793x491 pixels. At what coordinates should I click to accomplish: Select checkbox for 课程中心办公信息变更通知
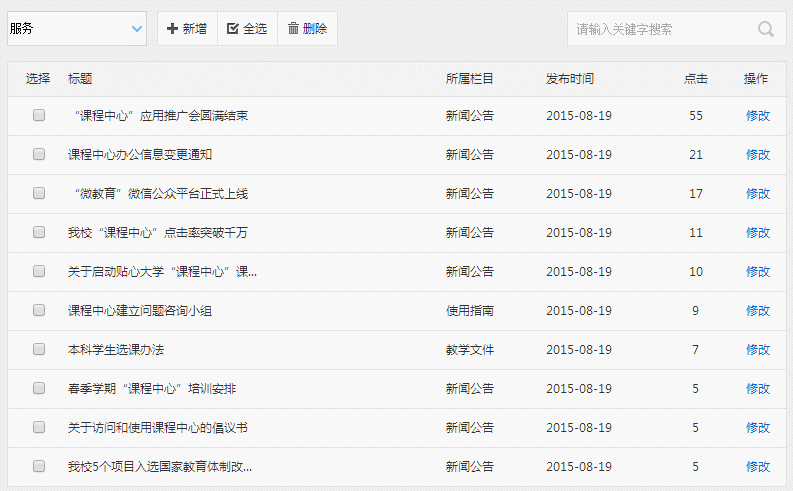pyautogui.click(x=39, y=155)
